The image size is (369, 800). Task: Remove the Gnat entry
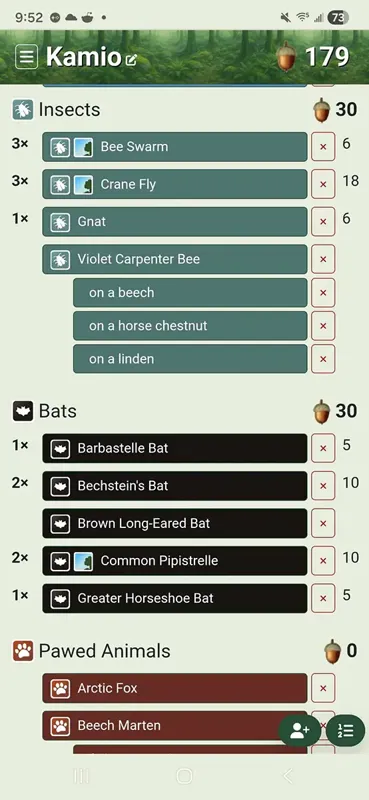(323, 222)
